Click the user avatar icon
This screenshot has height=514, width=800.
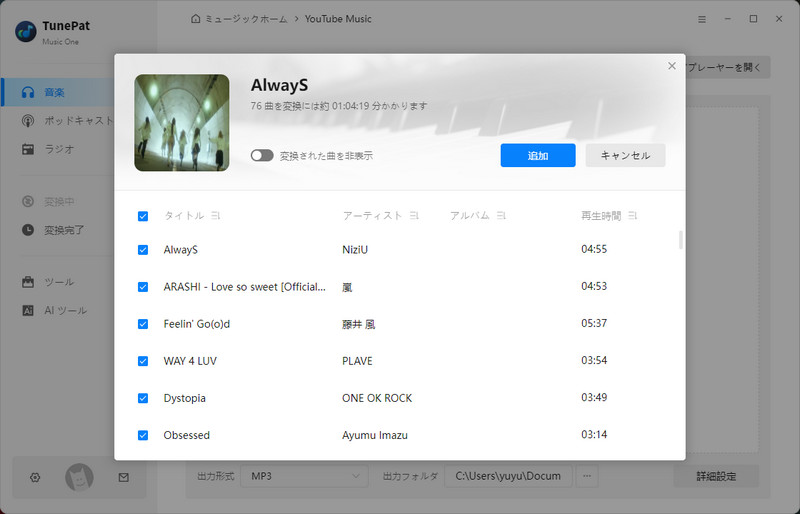[79, 477]
